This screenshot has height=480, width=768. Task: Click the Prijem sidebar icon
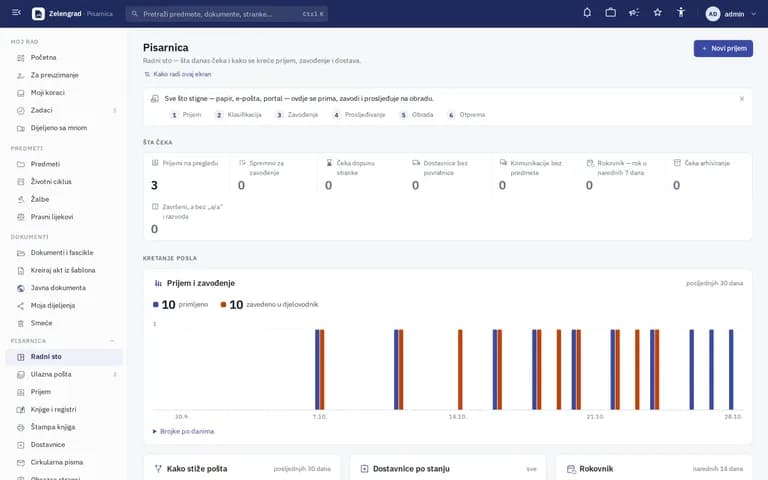21,392
